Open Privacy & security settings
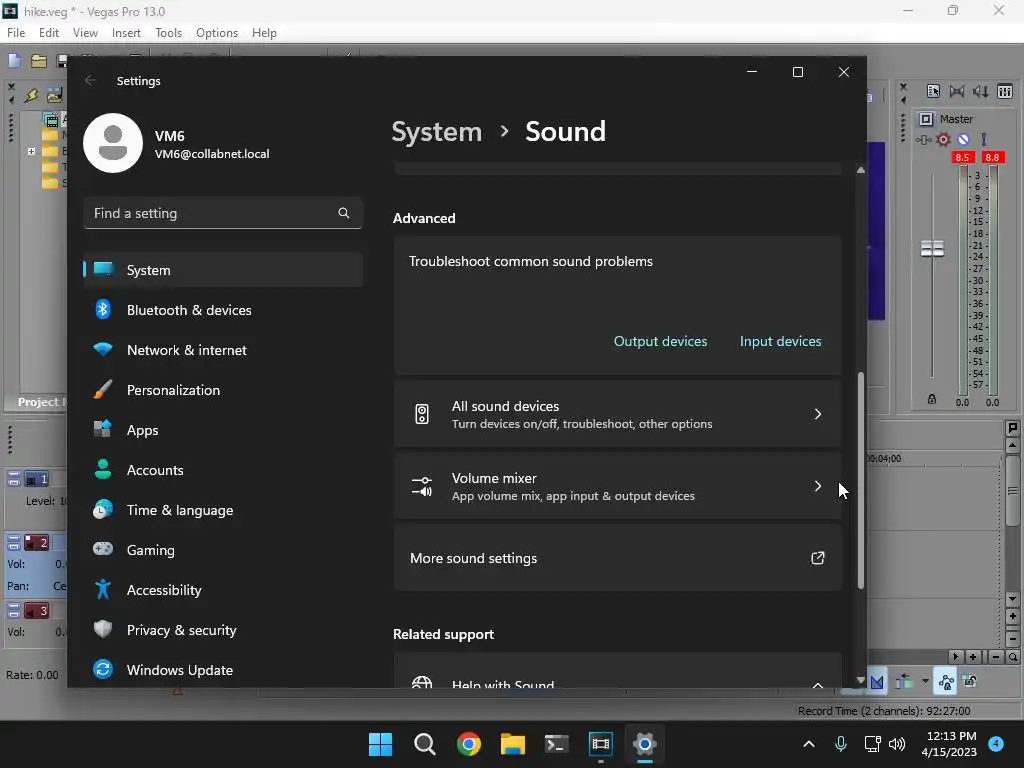The height and width of the screenshot is (768, 1024). (x=223, y=630)
